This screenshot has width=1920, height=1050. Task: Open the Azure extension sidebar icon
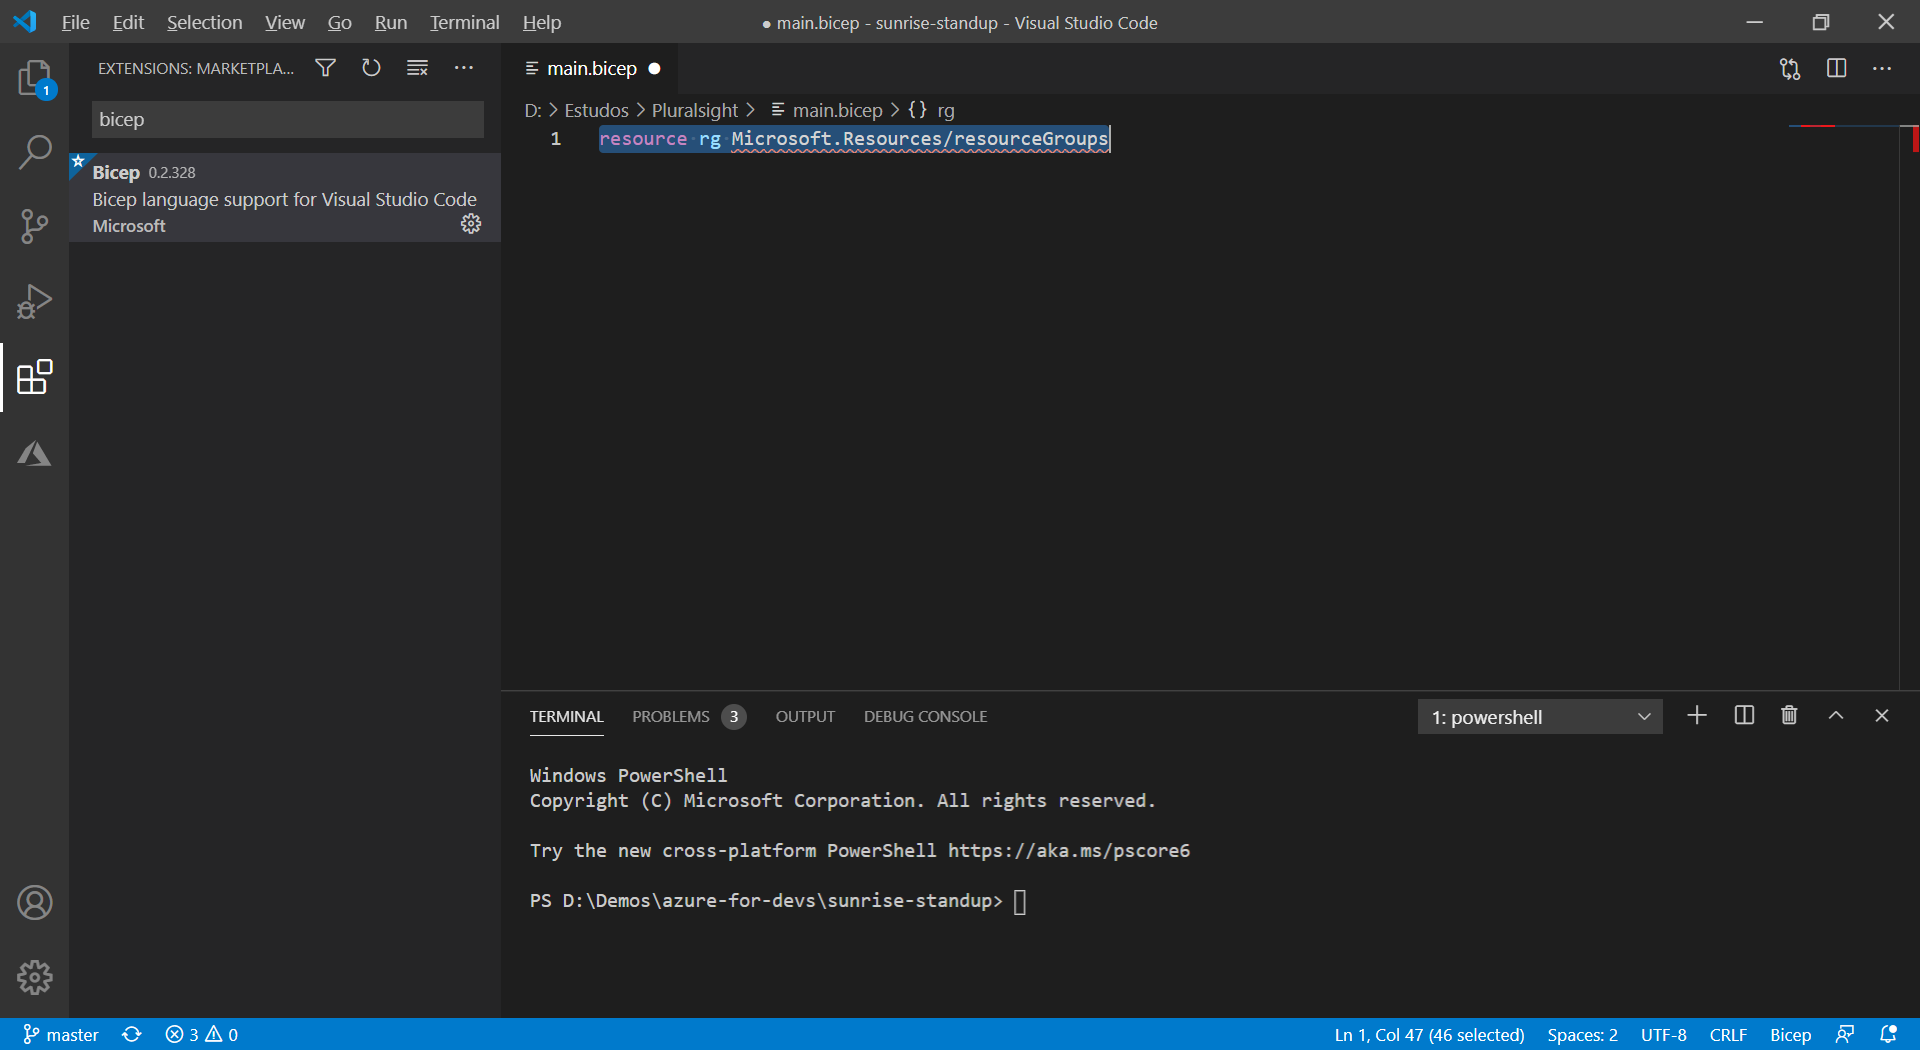[x=35, y=453]
